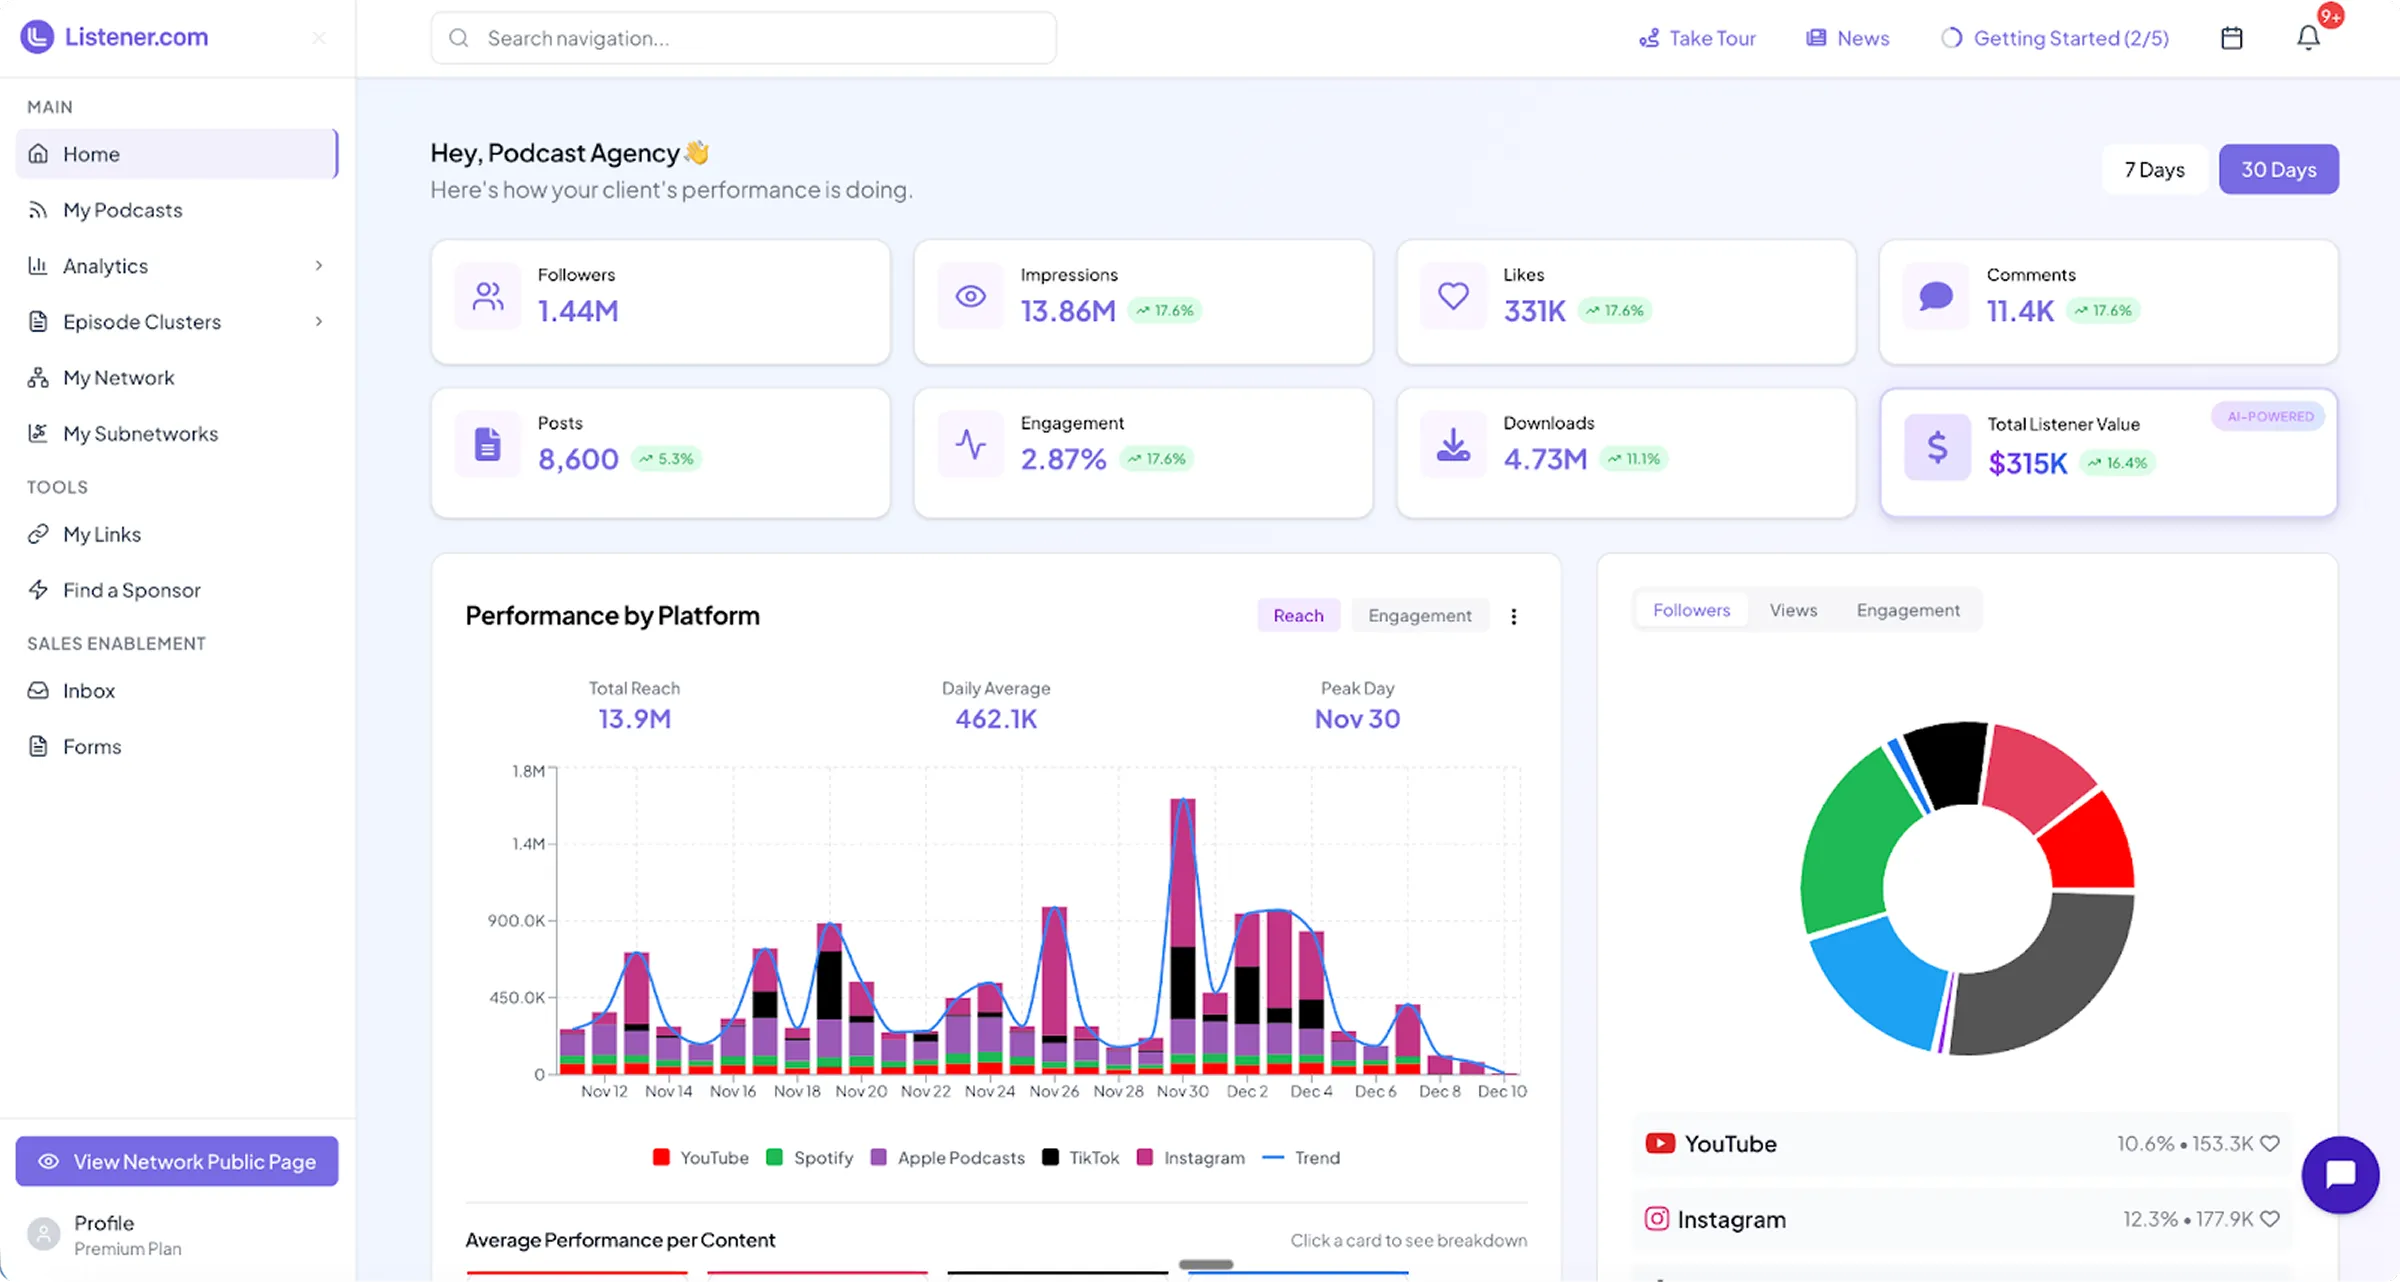The image size is (2400, 1282).
Task: Click the View Network Public Page button
Action: point(177,1161)
